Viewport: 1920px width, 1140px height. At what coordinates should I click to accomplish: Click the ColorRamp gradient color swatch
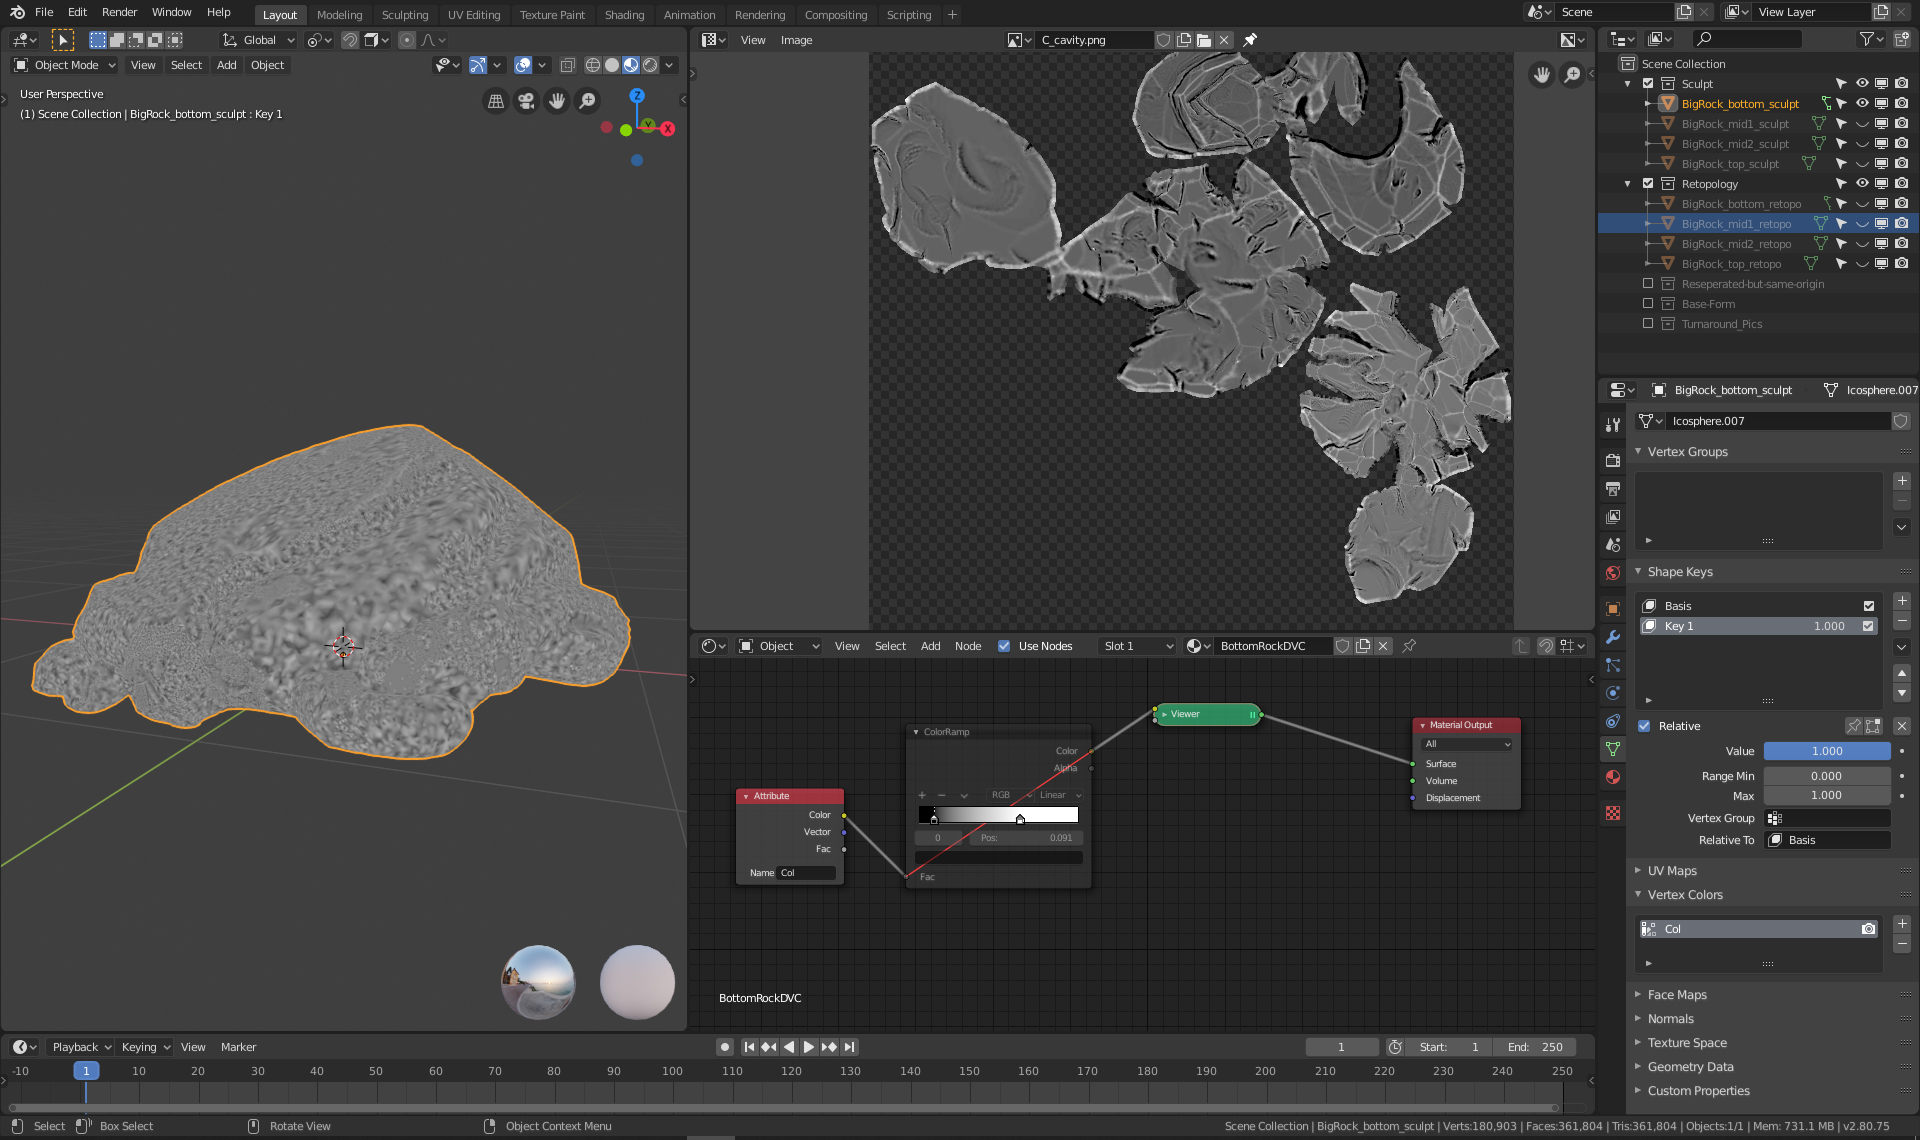[x=997, y=815]
